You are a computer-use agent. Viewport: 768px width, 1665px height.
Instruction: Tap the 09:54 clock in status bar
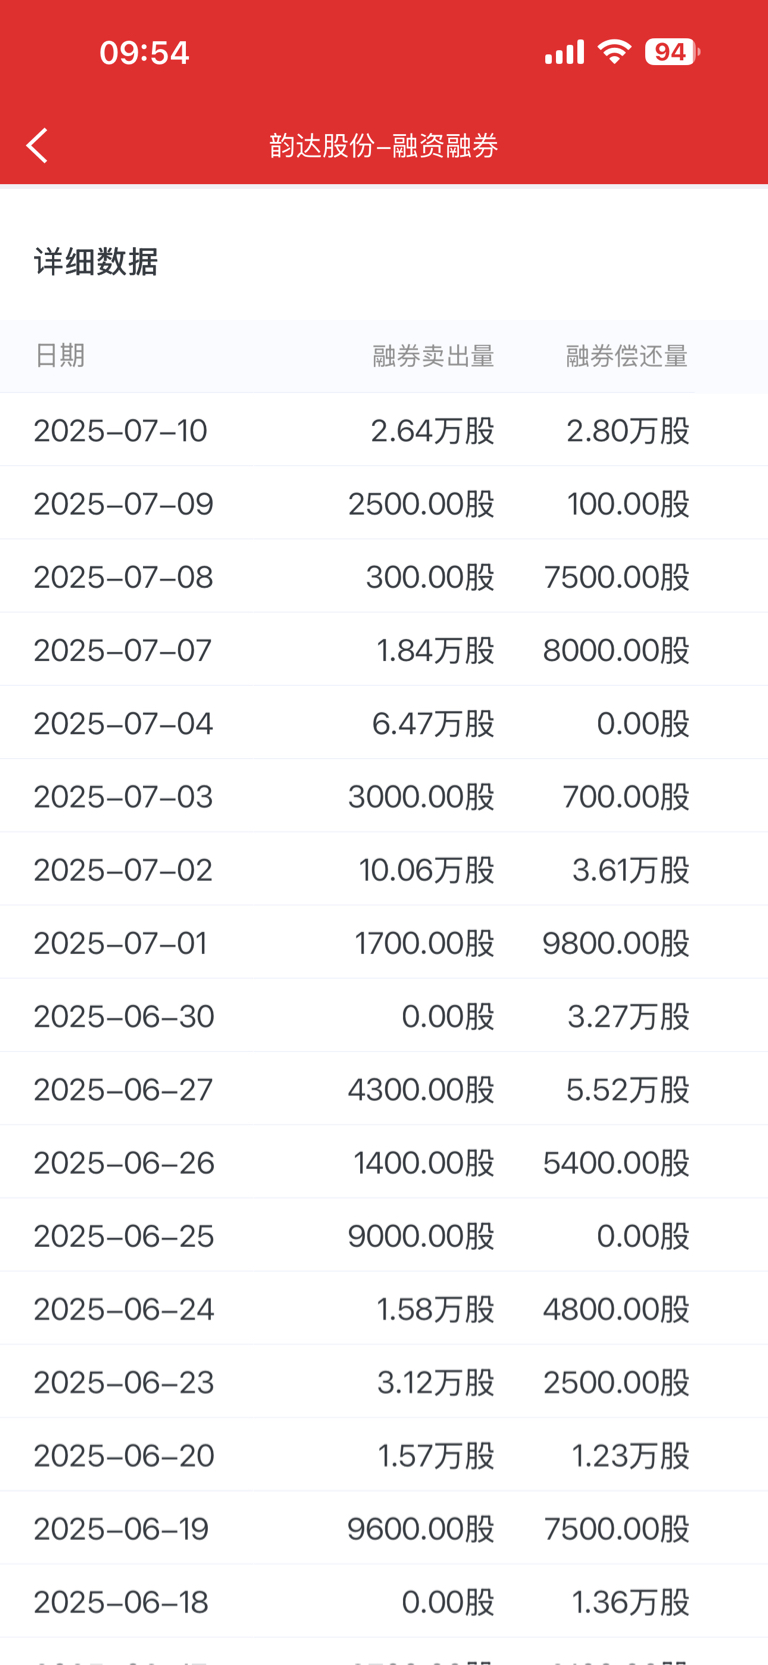(x=144, y=52)
